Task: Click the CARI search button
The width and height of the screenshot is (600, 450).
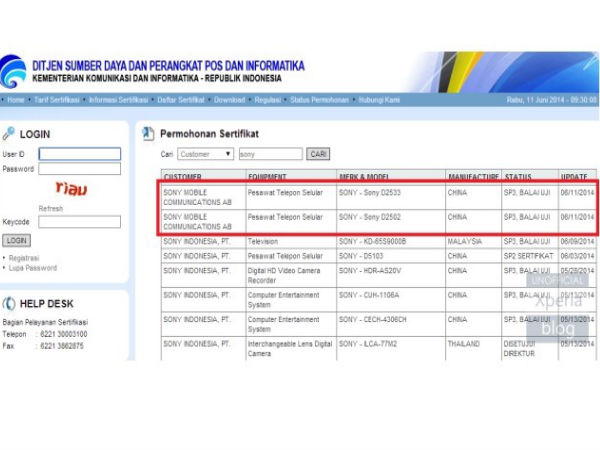Action: tap(318, 154)
